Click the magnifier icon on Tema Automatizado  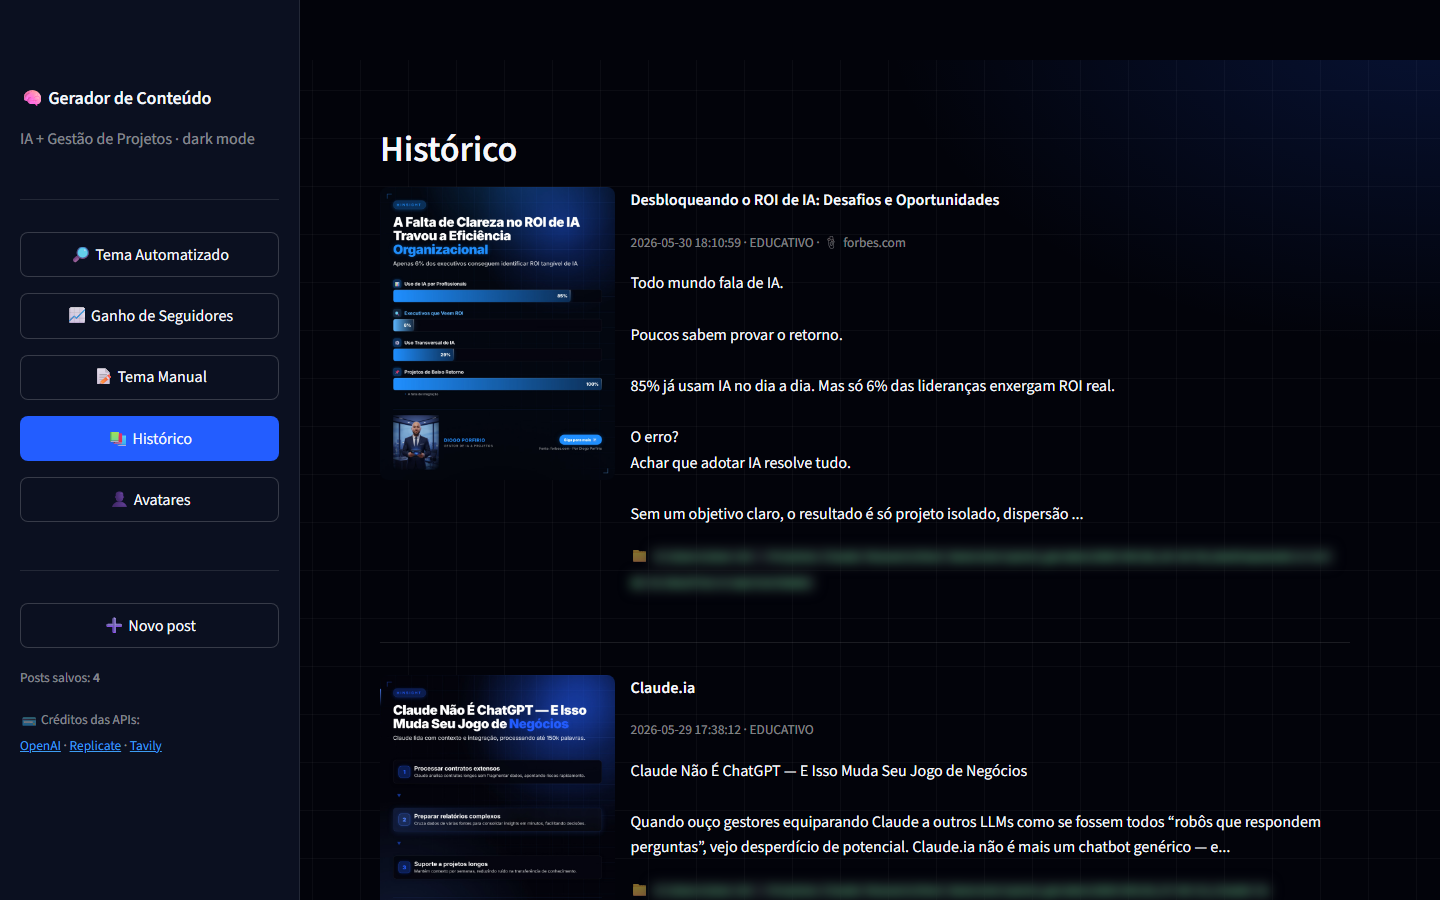(81, 255)
